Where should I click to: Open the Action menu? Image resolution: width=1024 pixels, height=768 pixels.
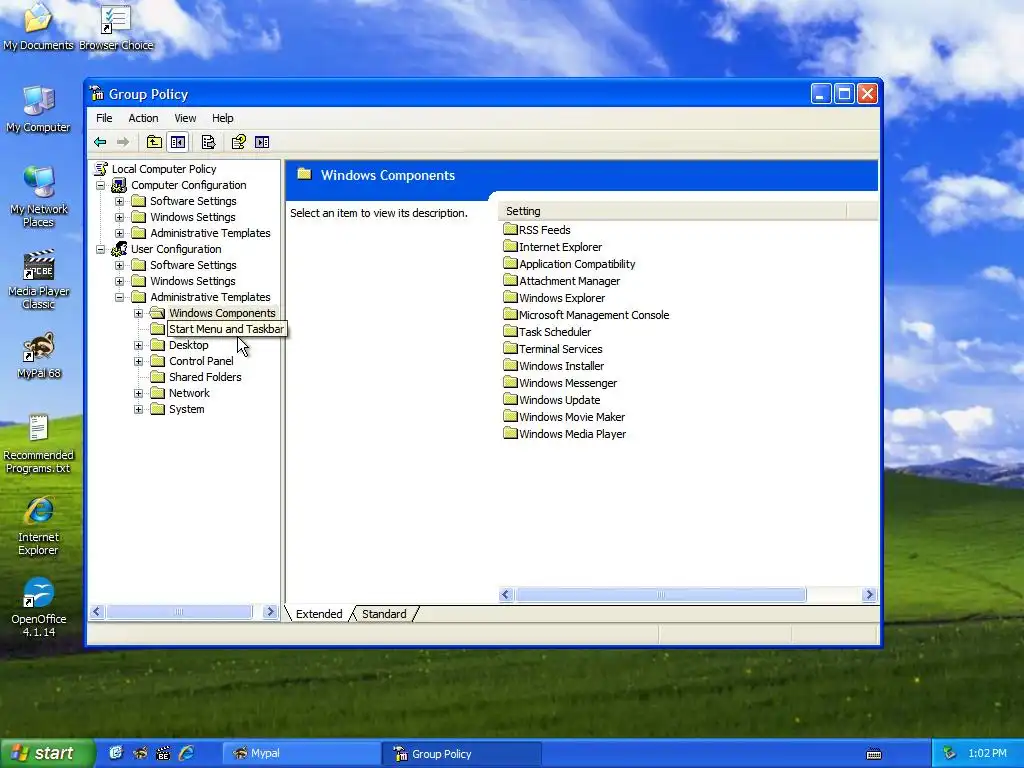pyautogui.click(x=143, y=118)
